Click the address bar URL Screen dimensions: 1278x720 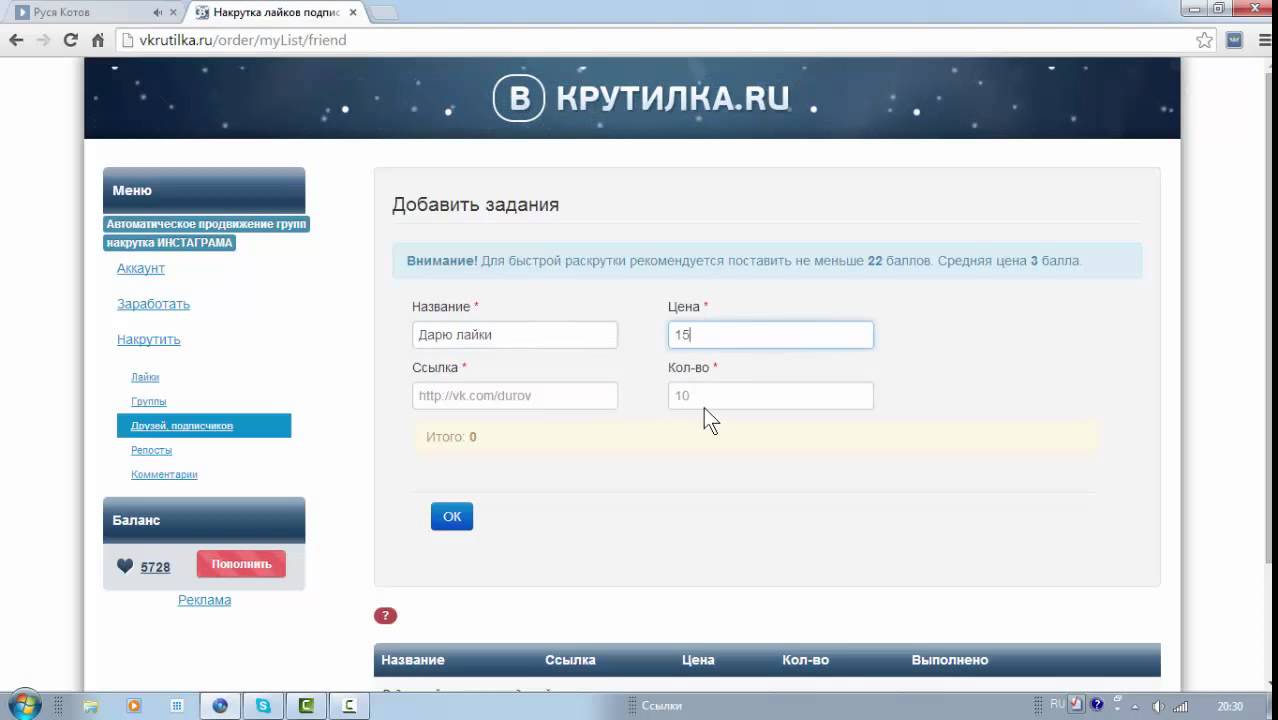pyautogui.click(x=243, y=40)
